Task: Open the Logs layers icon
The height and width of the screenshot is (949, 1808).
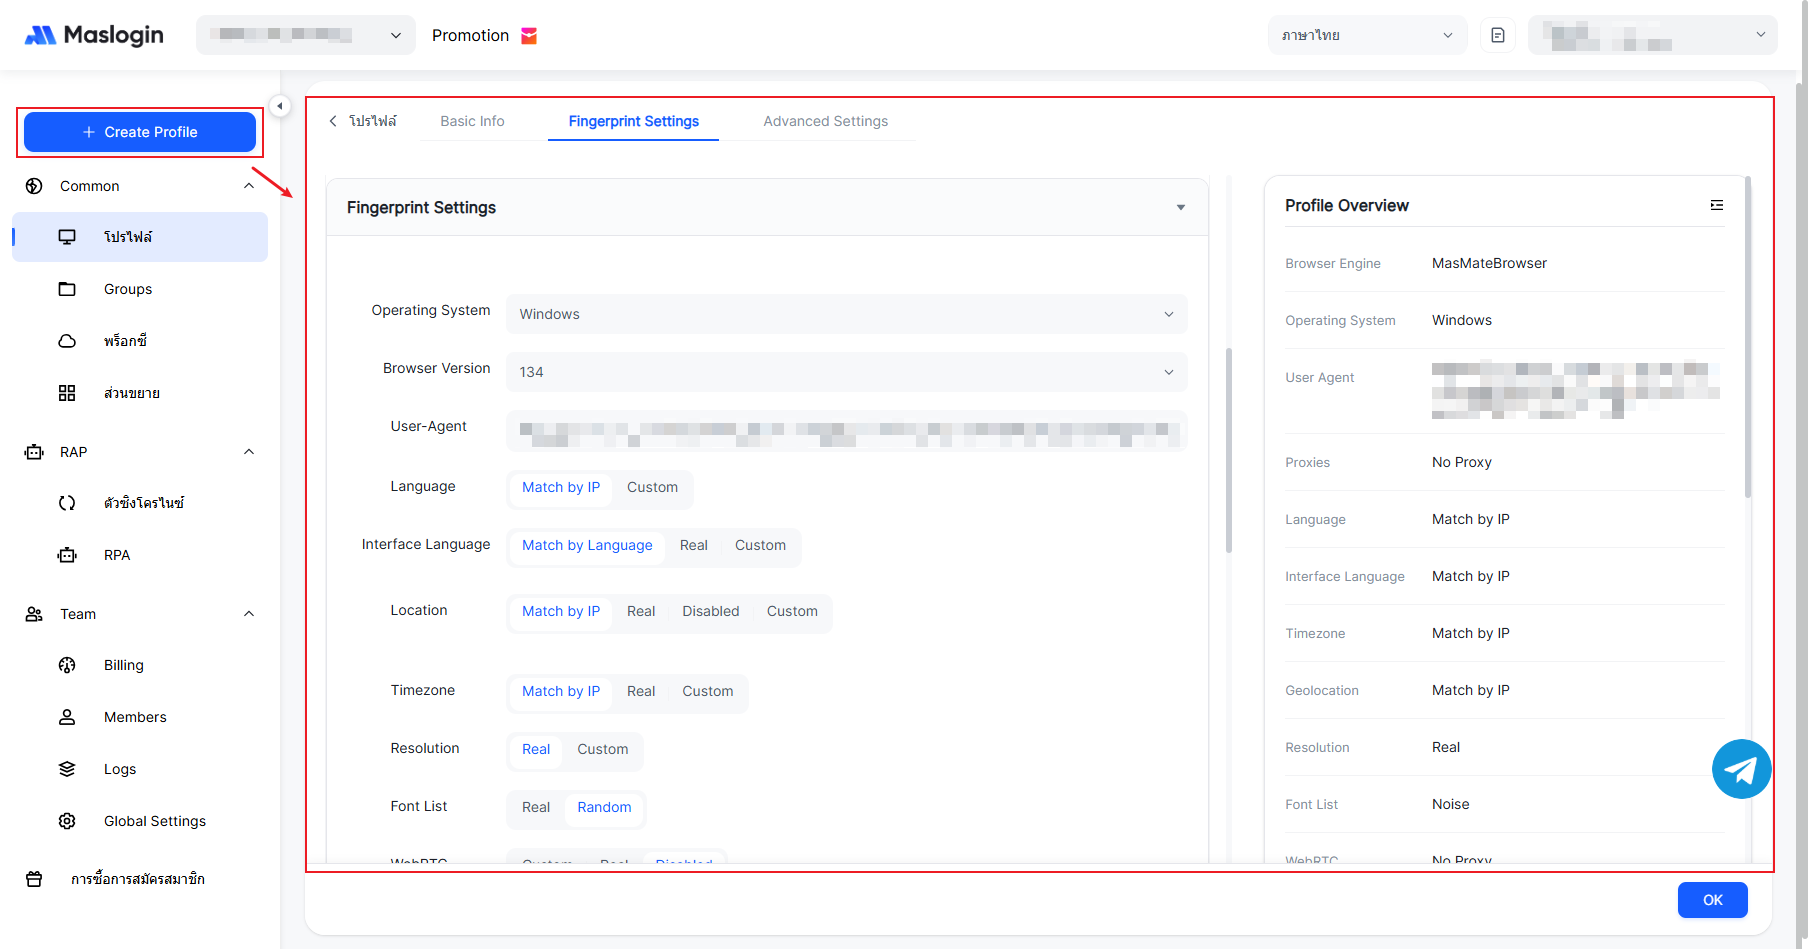Action: point(67,769)
